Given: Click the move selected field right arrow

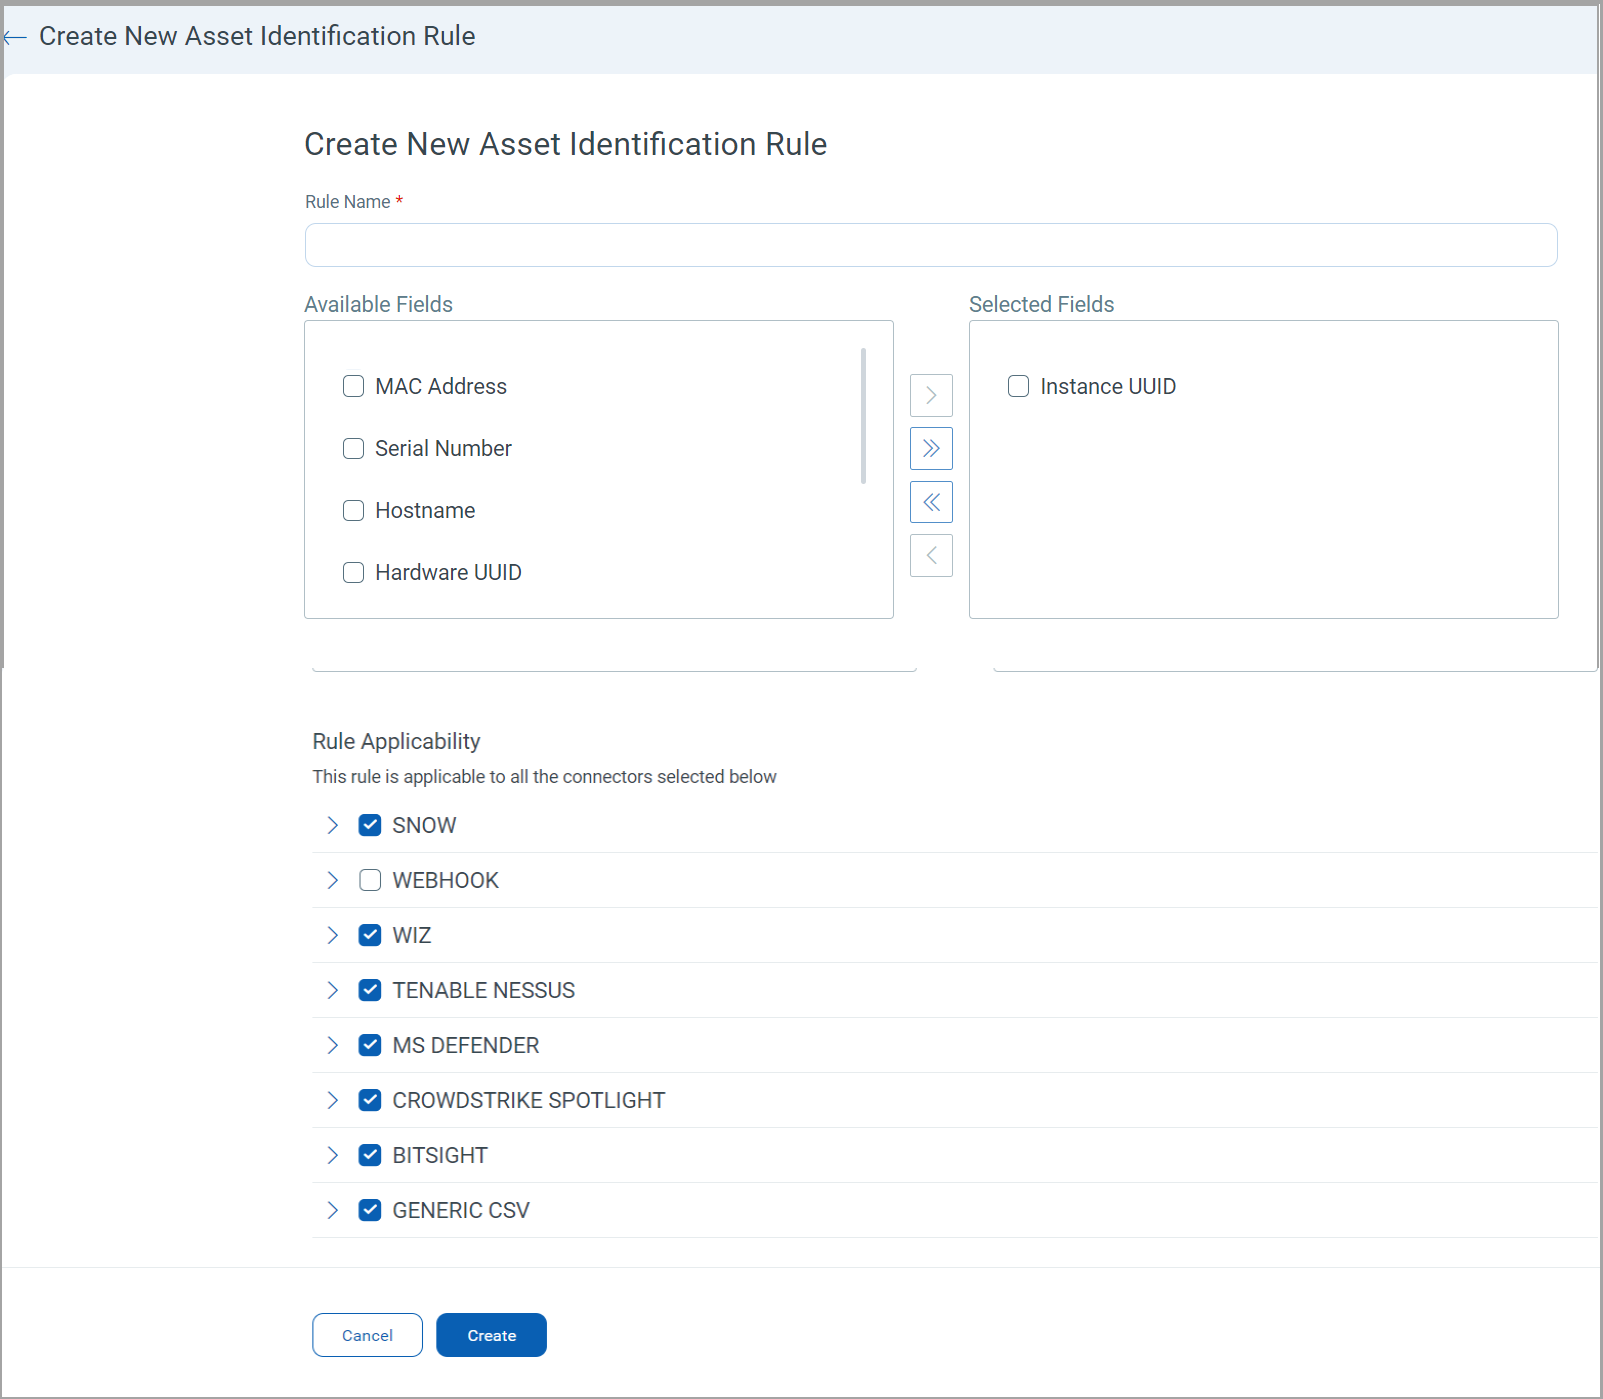Looking at the screenshot, I should [931, 395].
